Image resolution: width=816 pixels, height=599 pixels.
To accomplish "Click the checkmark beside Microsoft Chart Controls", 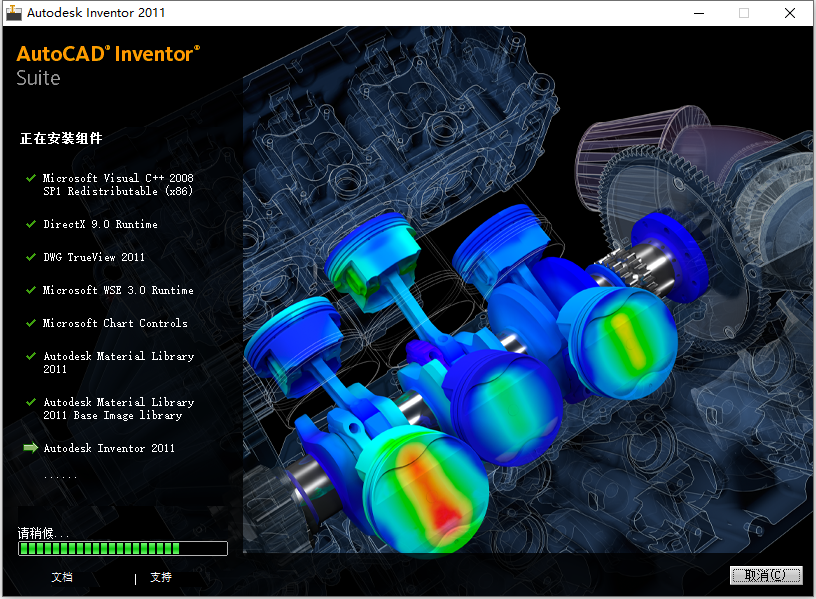I will 31,323.
